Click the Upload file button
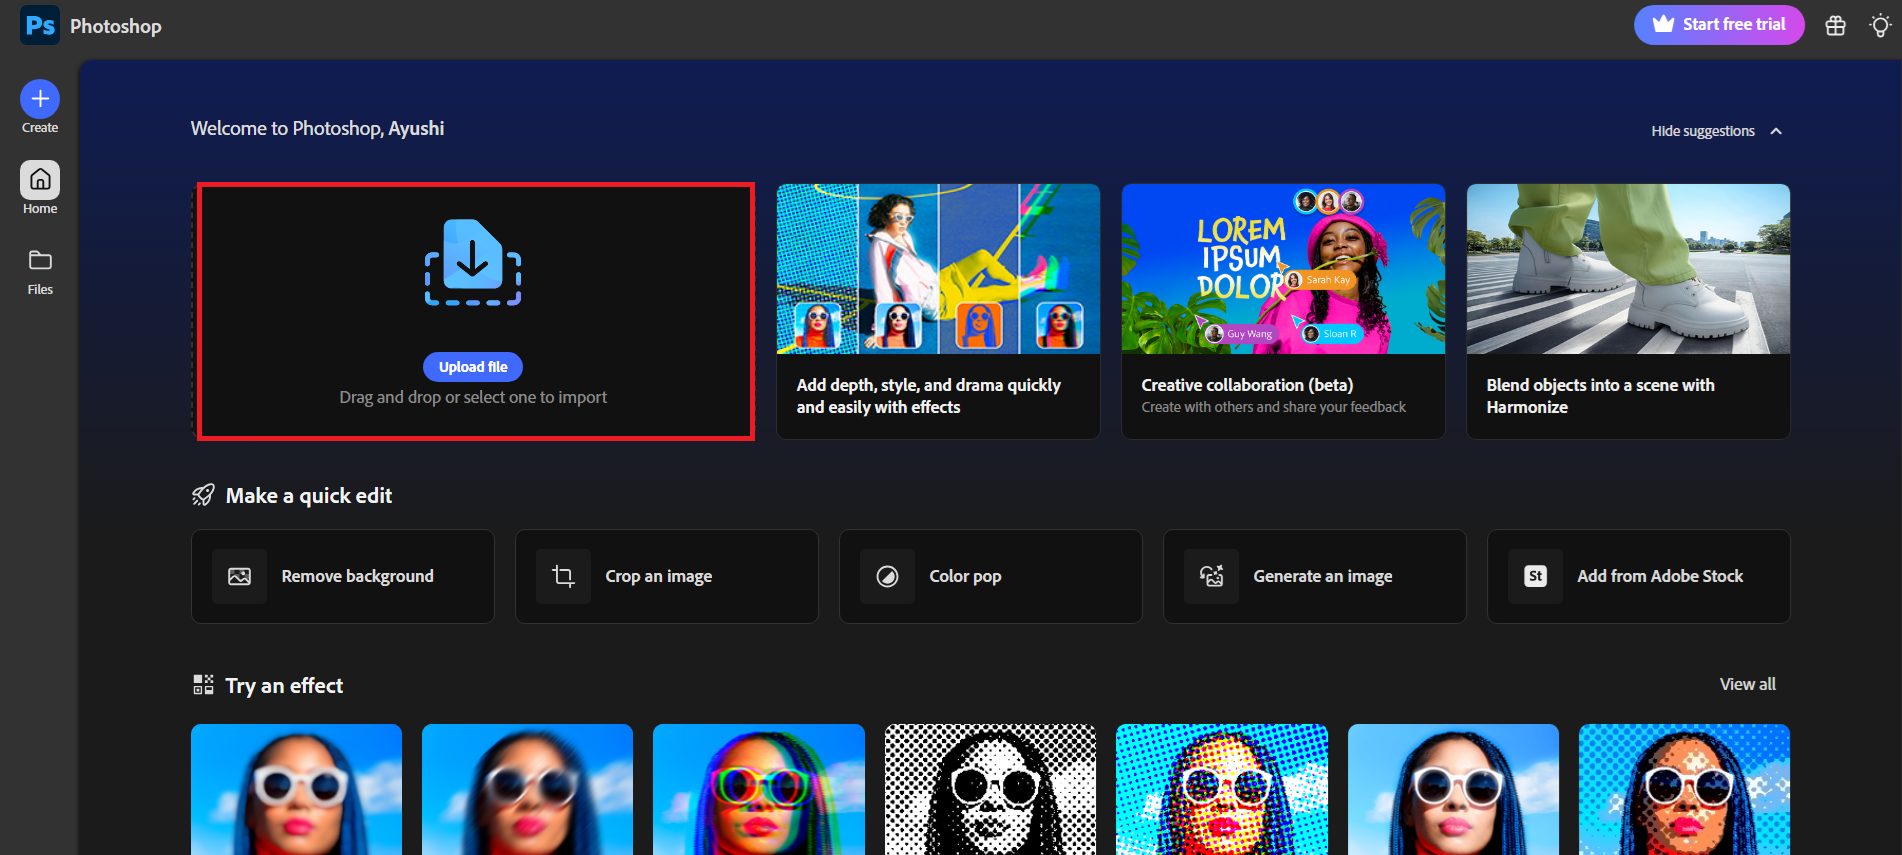1902x855 pixels. [473, 367]
